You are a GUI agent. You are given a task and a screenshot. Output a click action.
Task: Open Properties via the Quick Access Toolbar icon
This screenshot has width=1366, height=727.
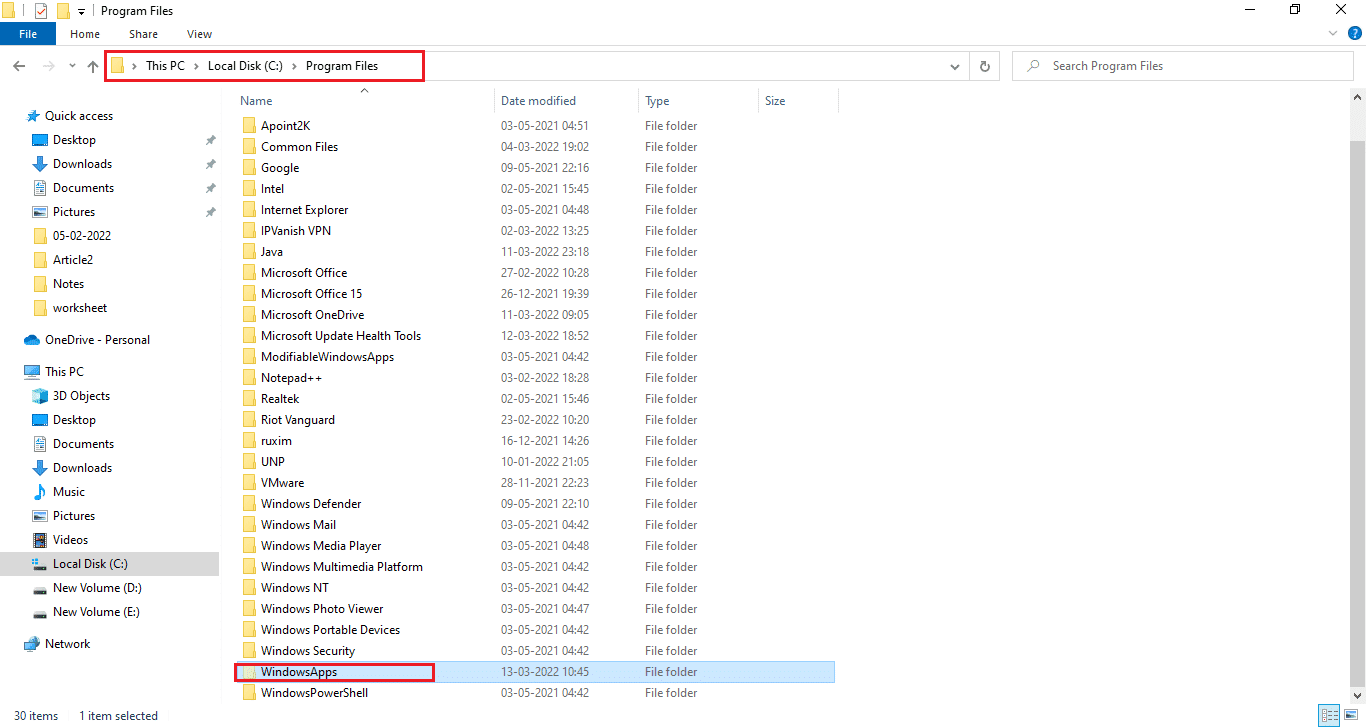[42, 10]
